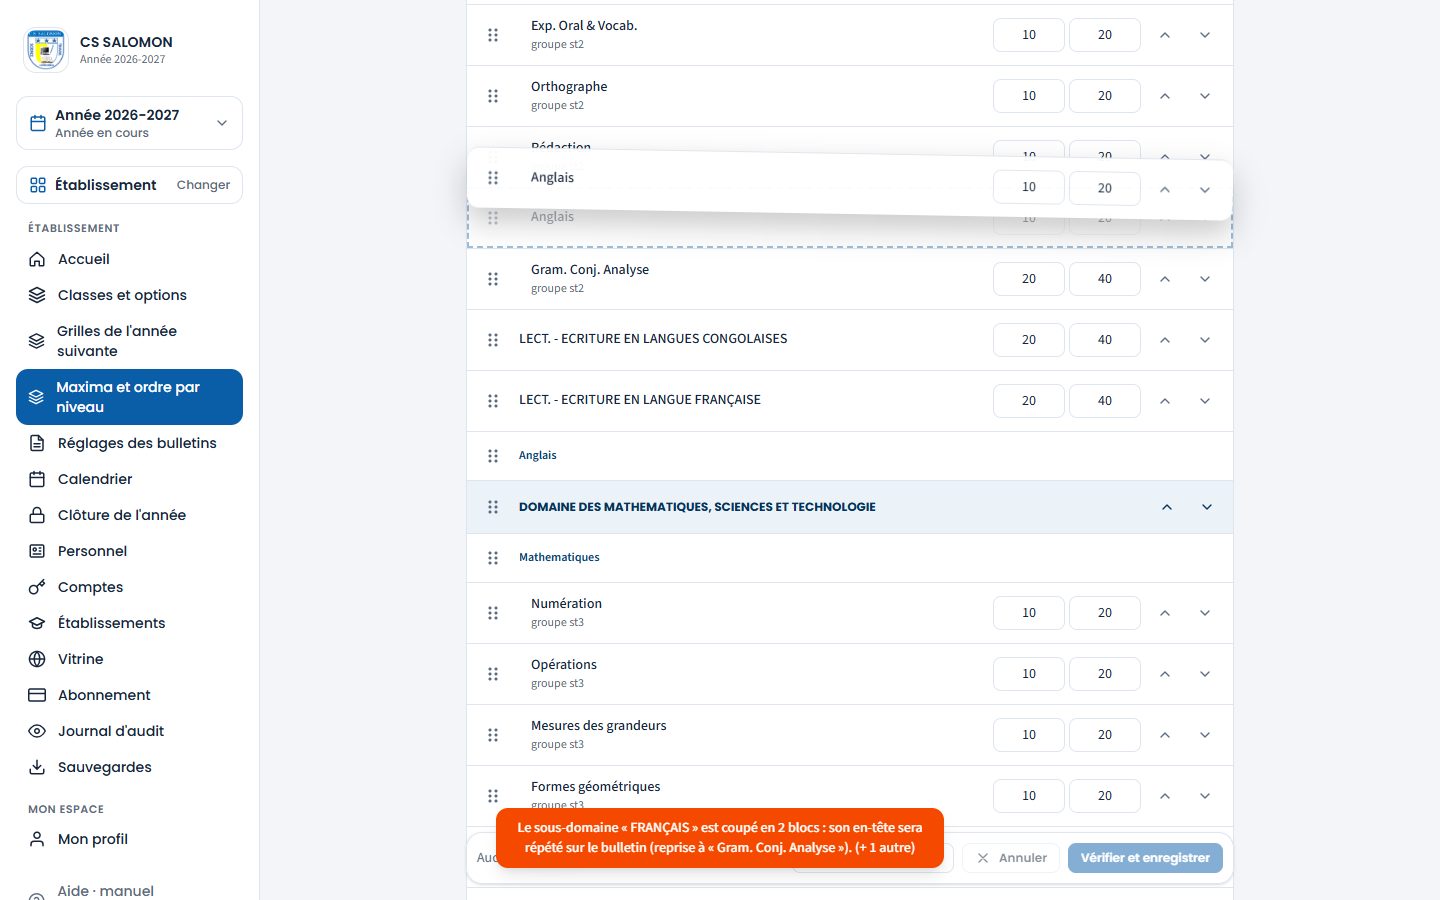Viewport: 1440px width, 900px height.
Task: Move Orthographe row down
Action: click(x=1205, y=96)
